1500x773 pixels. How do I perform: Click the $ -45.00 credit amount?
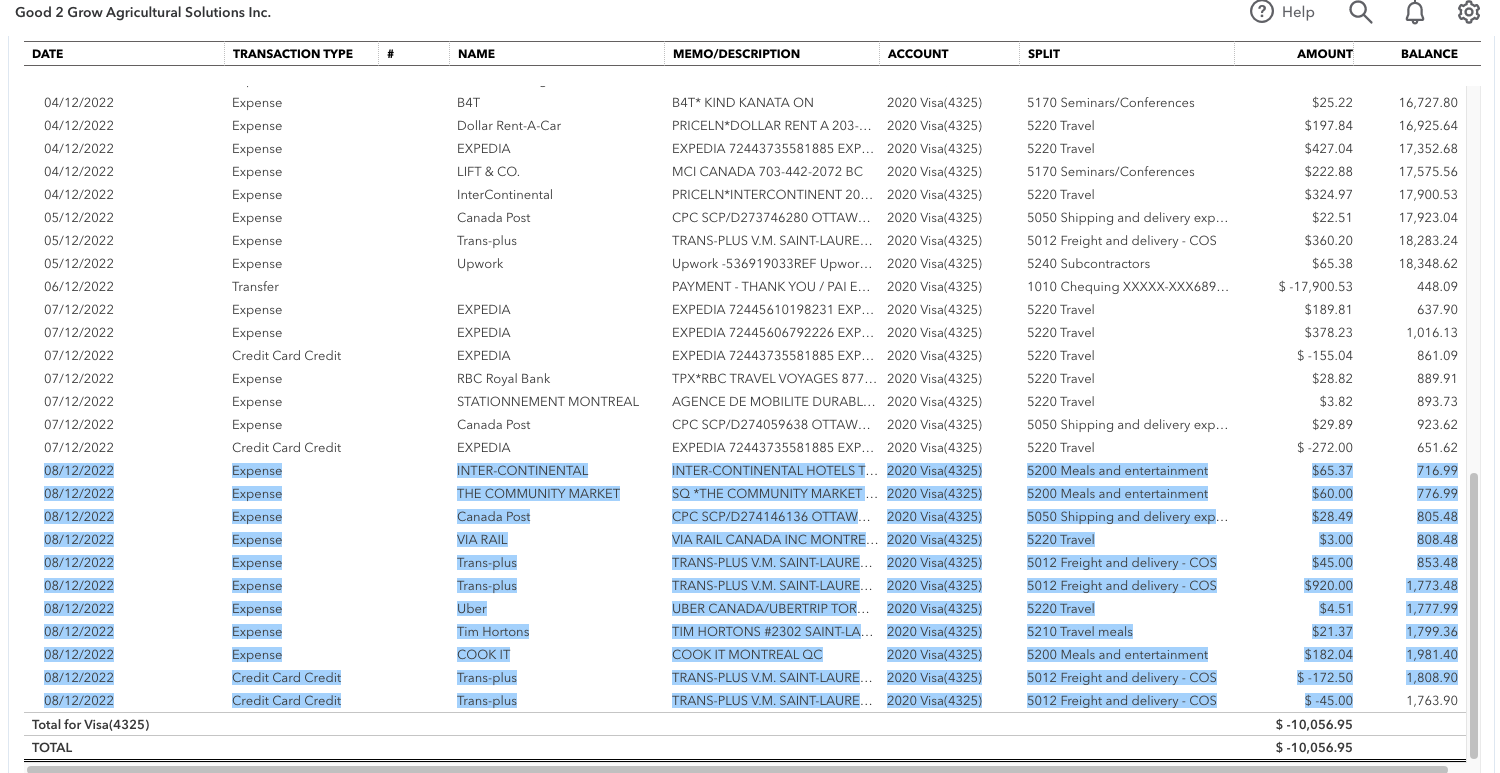[x=1329, y=701]
